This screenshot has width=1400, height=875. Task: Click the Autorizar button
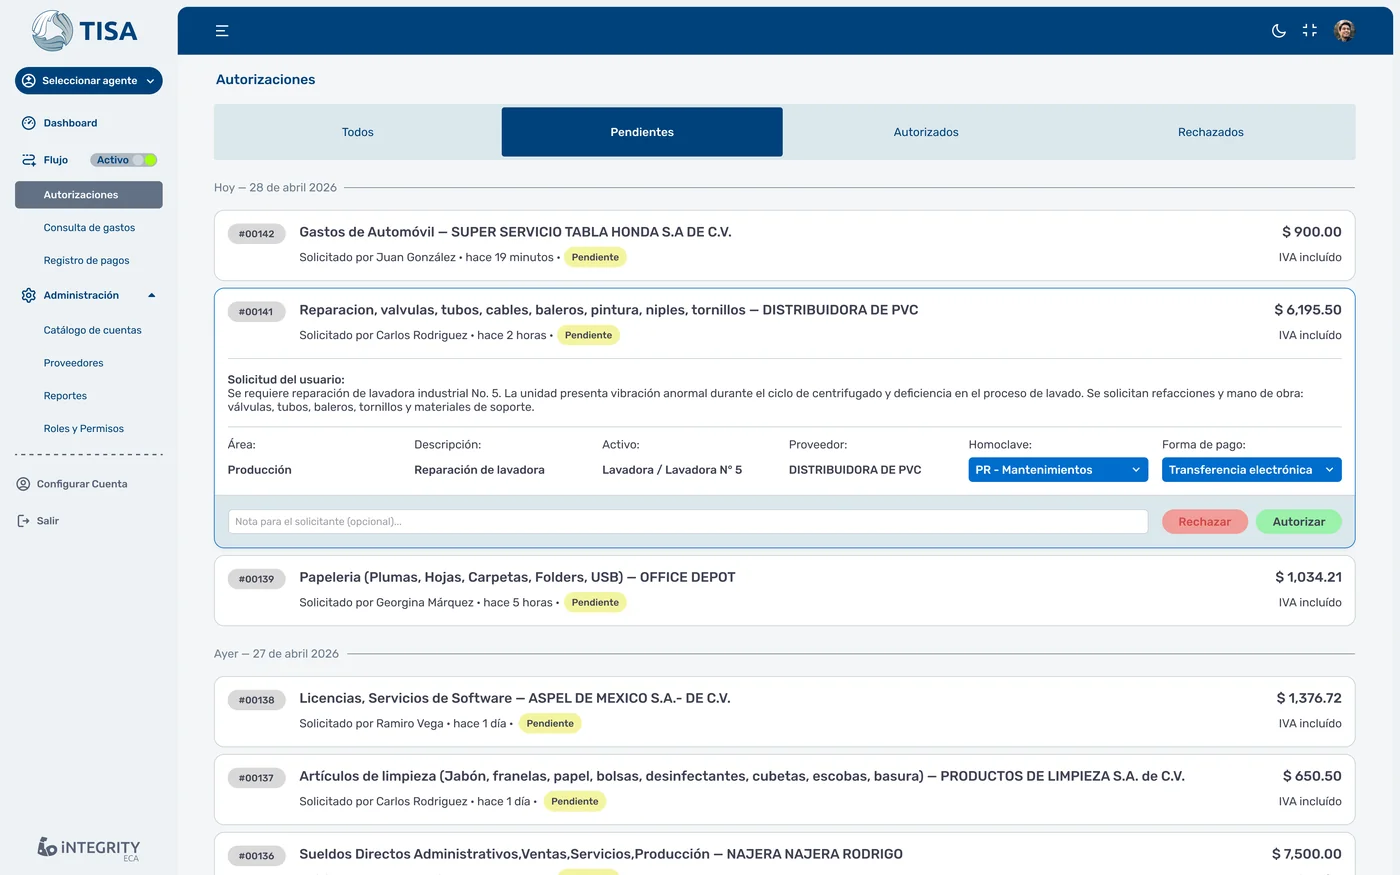1299,522
